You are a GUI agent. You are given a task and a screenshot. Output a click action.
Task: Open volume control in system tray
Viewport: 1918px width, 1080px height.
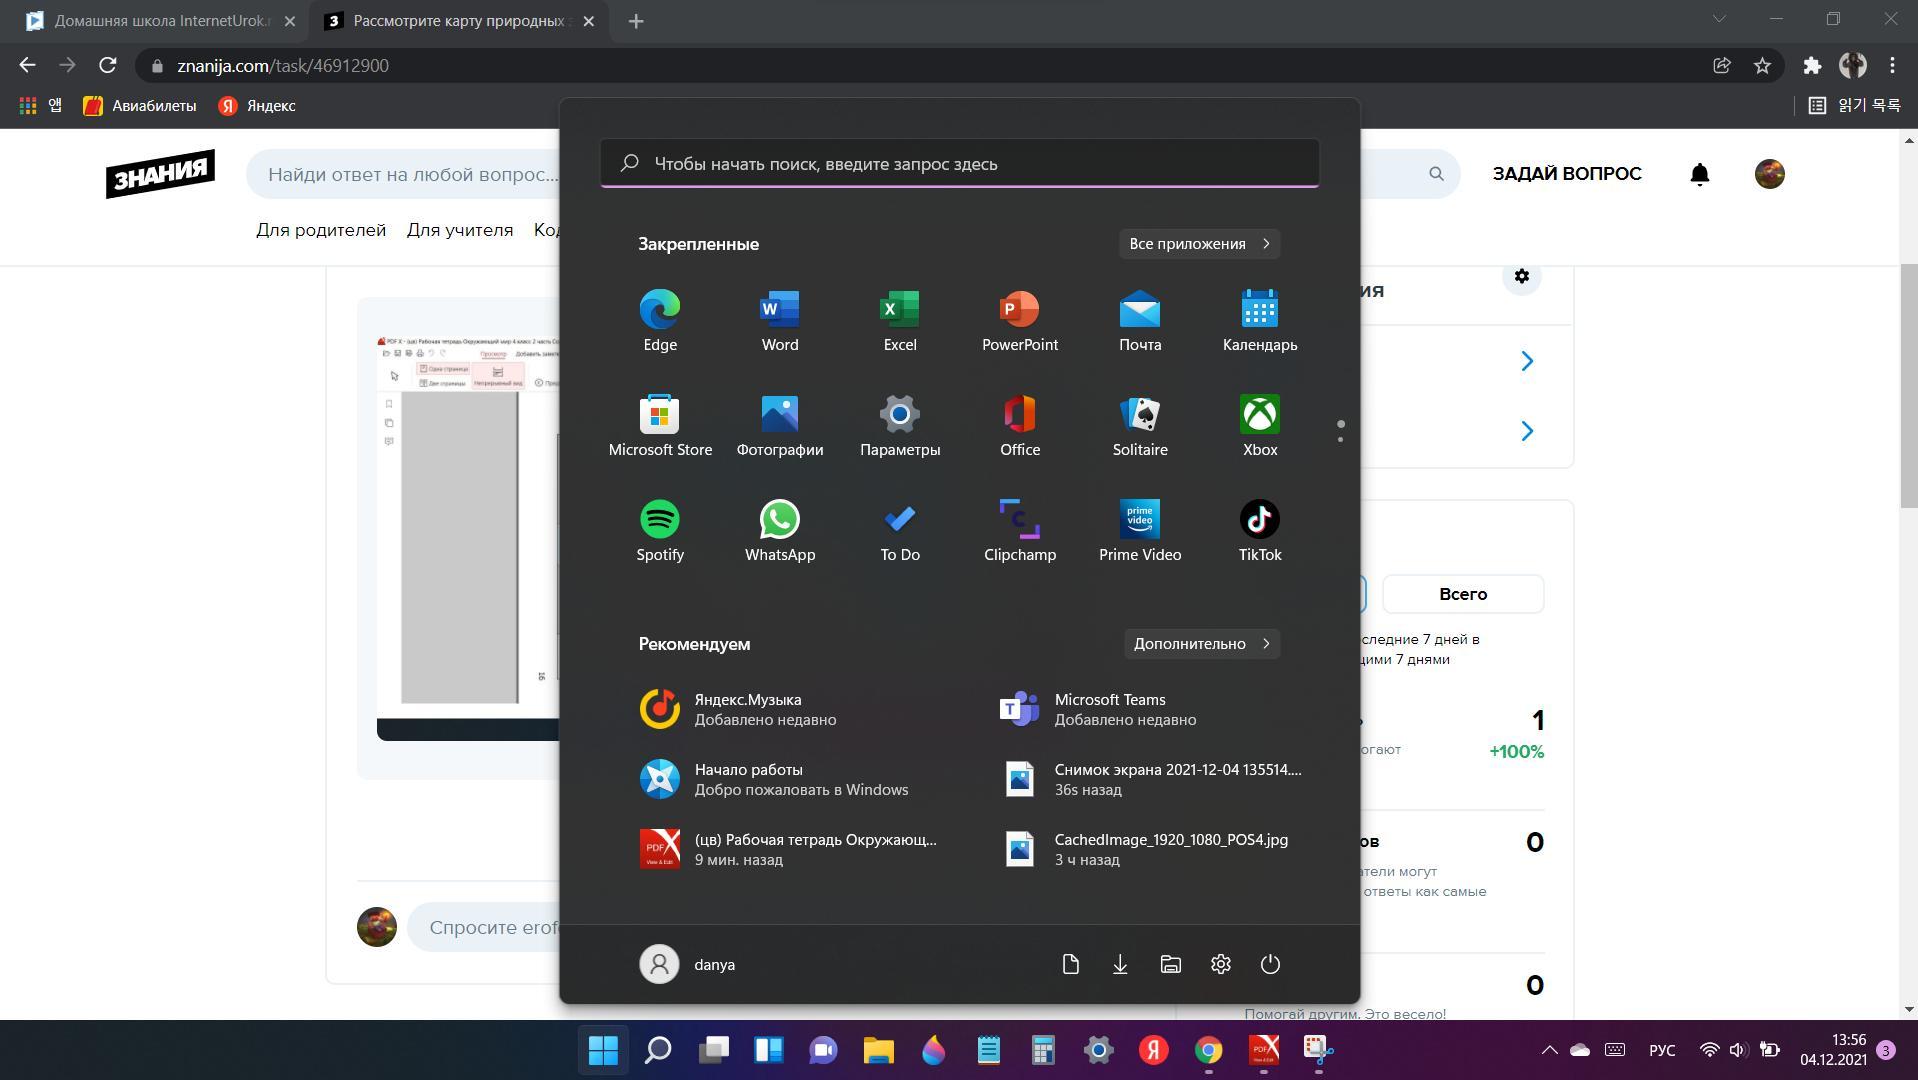tap(1738, 1050)
